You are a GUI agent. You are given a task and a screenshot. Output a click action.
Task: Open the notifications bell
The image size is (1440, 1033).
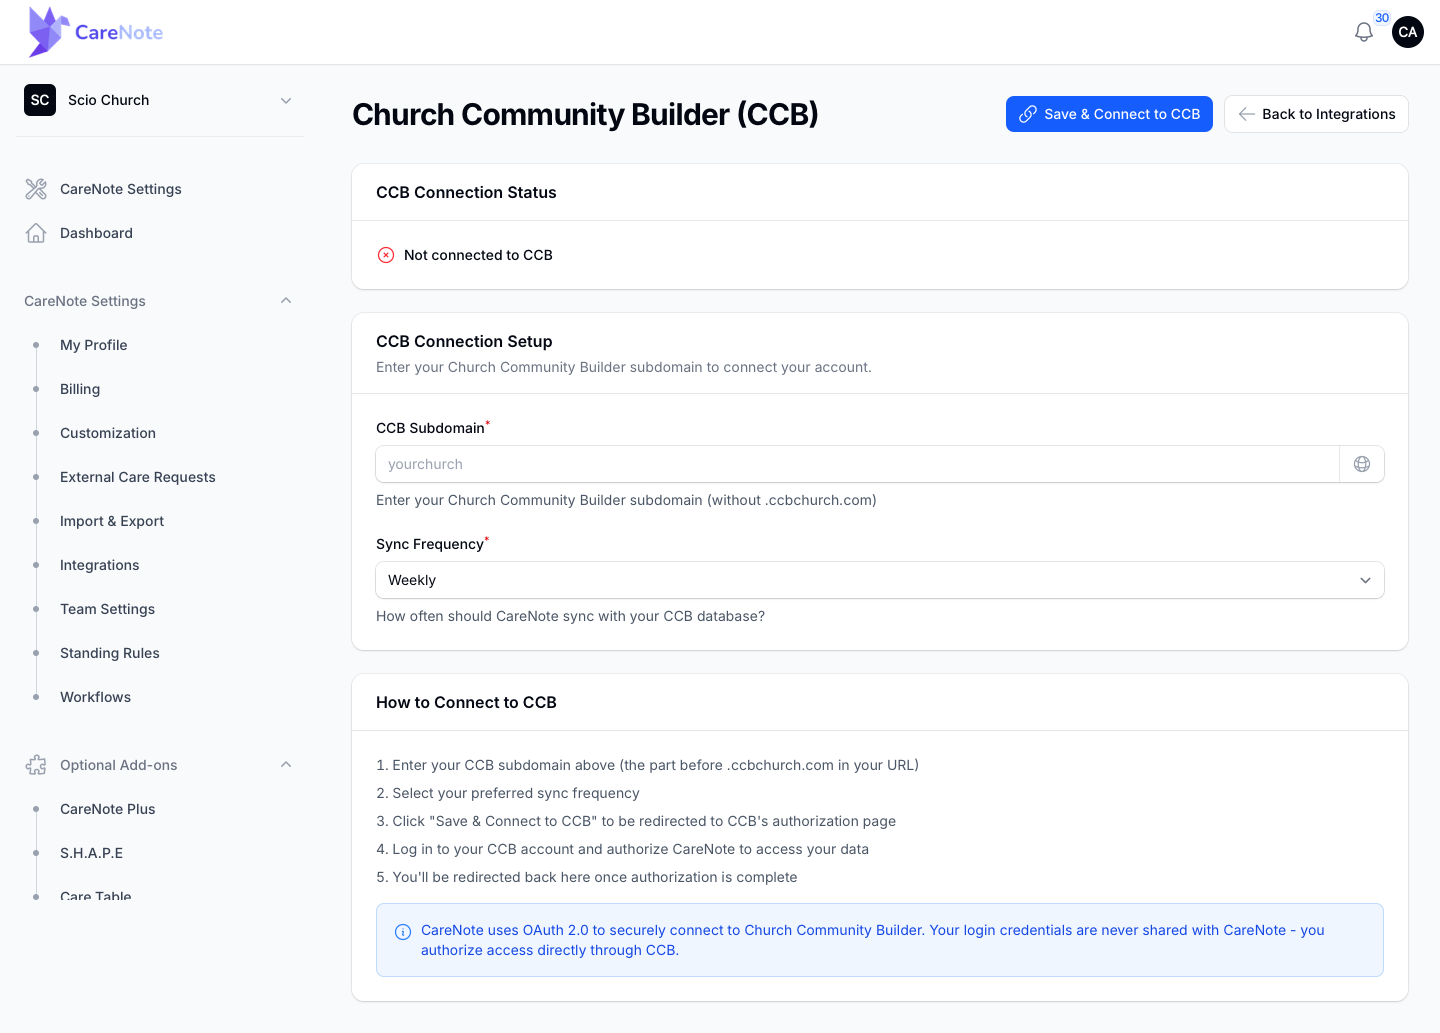pyautogui.click(x=1363, y=32)
